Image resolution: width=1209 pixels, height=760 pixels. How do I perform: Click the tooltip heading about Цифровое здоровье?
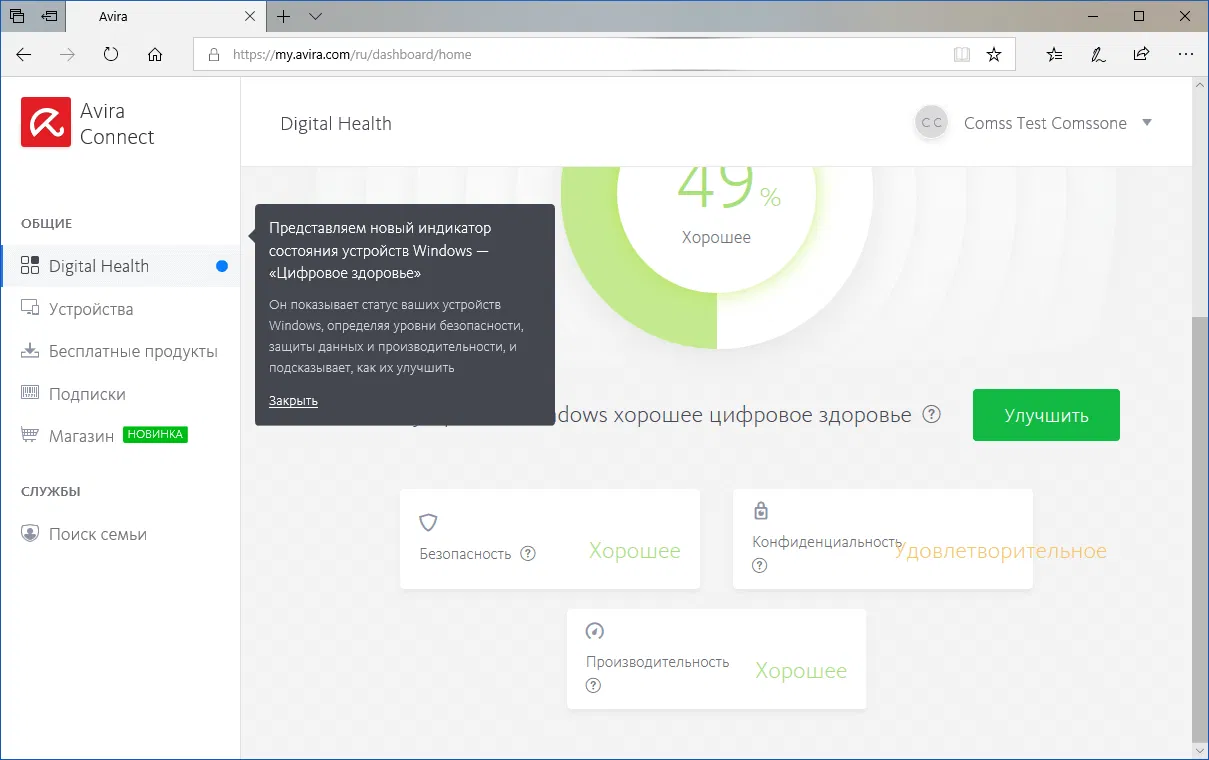380,250
